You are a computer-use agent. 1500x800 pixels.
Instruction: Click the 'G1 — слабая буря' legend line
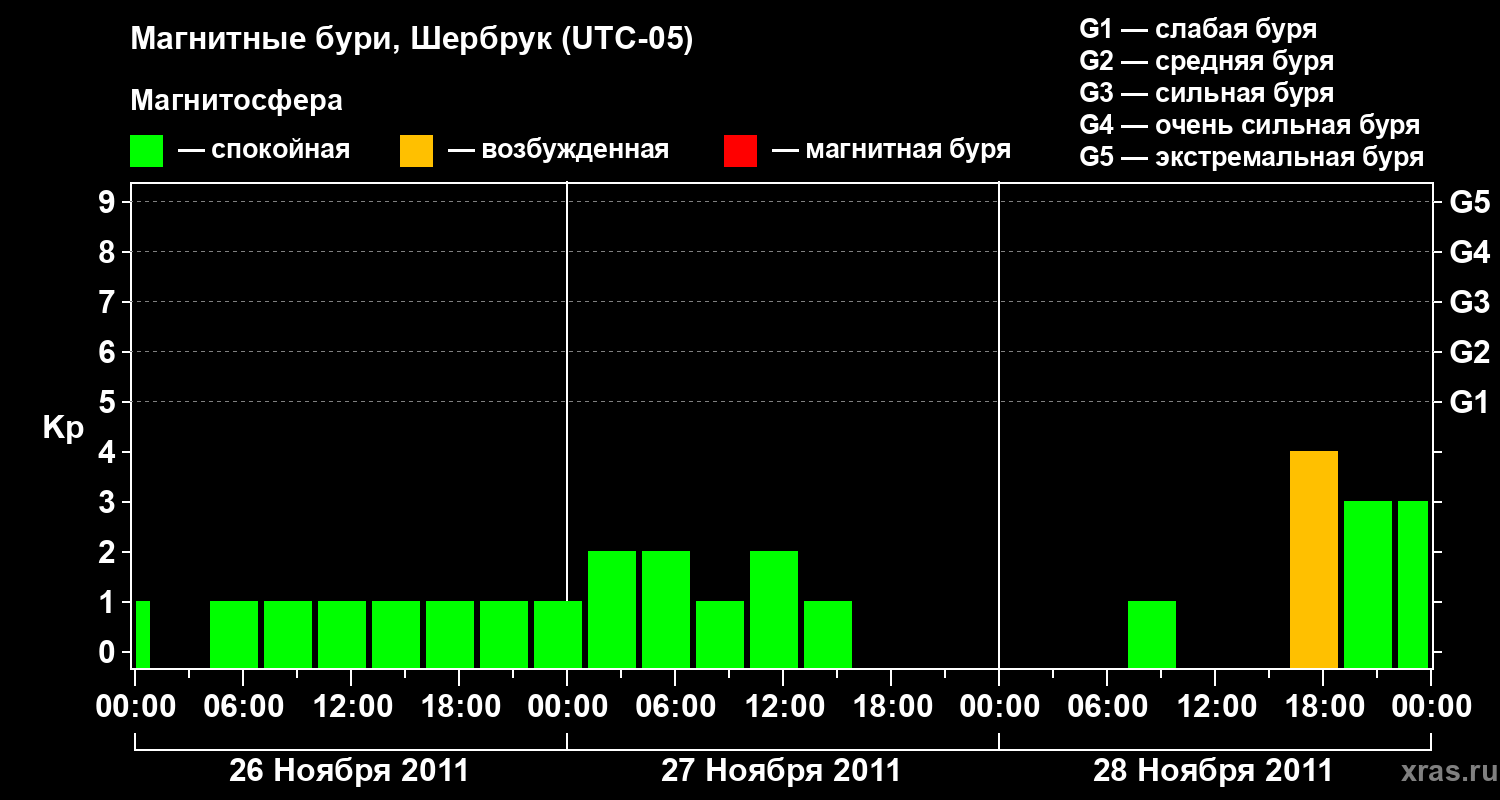point(1198,29)
